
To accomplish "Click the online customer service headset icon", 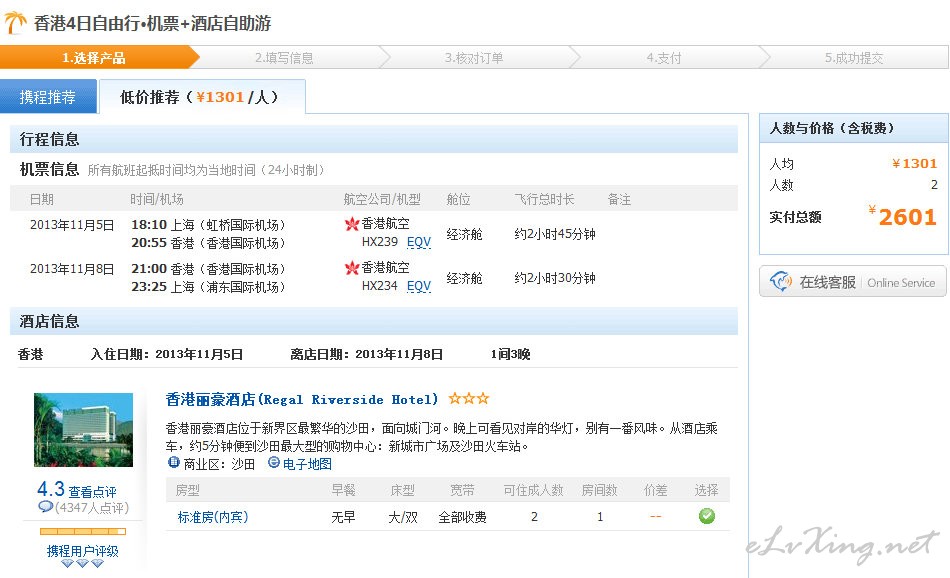I will 780,282.
